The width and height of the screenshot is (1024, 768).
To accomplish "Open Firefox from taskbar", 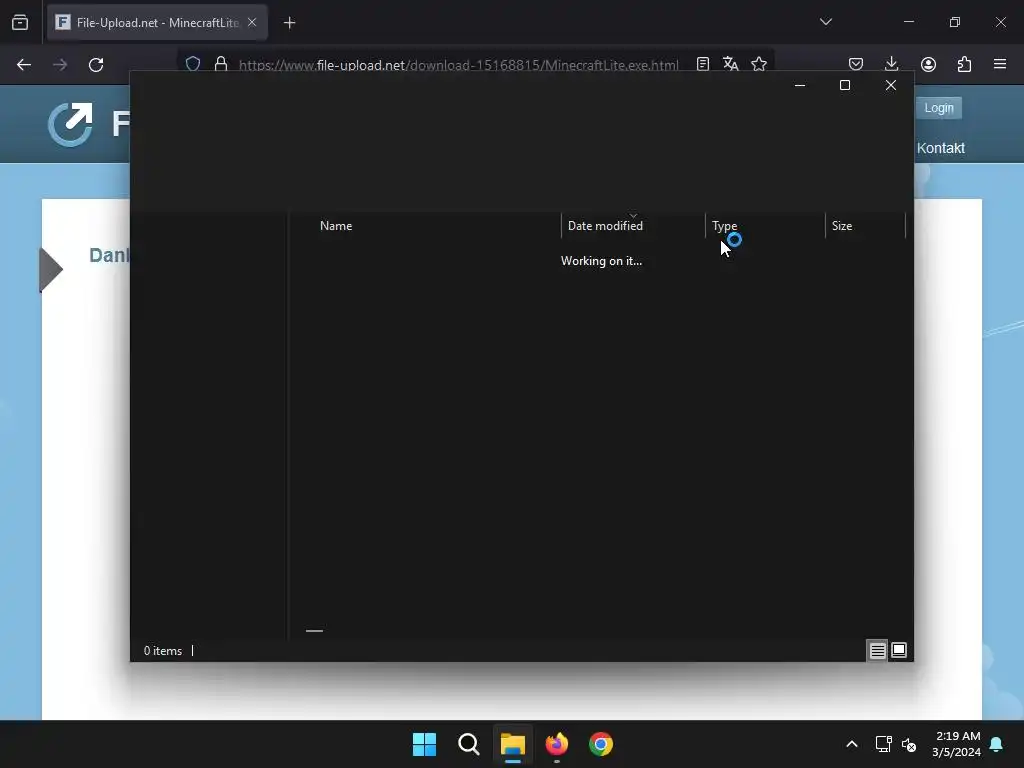I will click(x=557, y=744).
